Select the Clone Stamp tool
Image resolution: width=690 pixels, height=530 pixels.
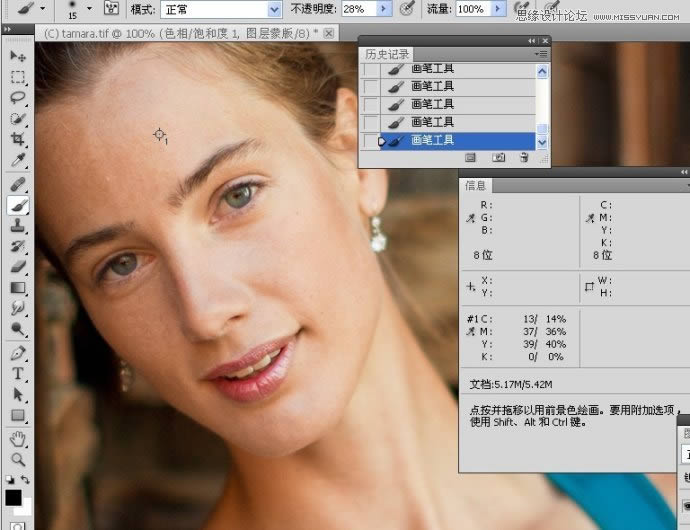pos(18,225)
